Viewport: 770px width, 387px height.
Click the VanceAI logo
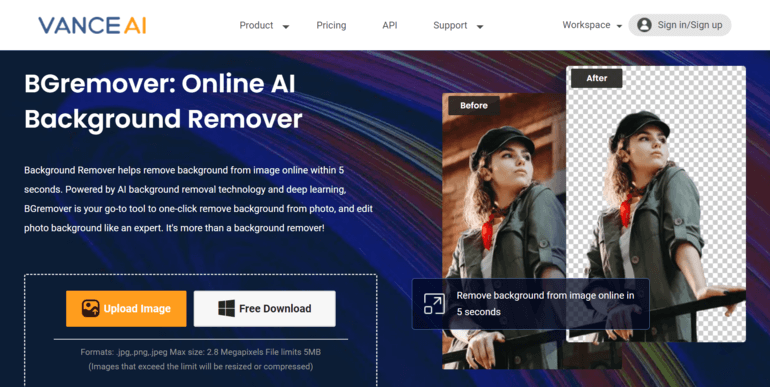click(x=92, y=26)
